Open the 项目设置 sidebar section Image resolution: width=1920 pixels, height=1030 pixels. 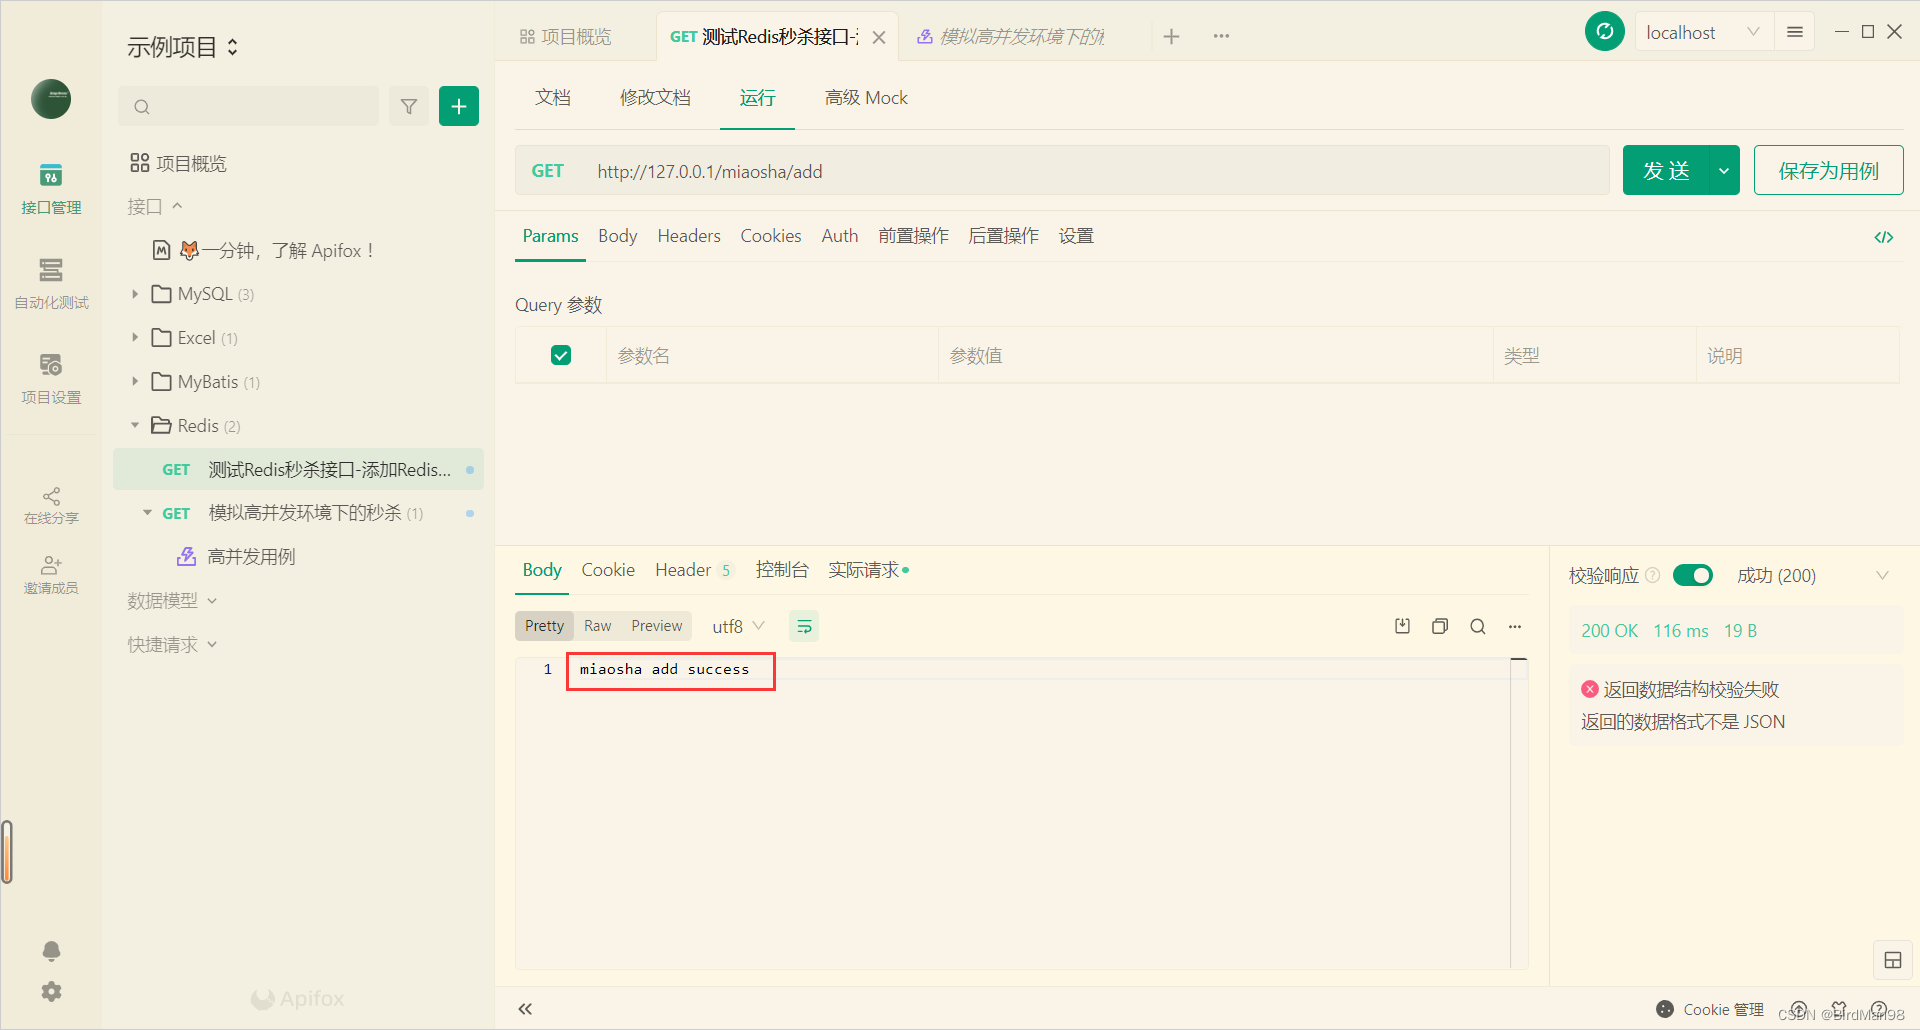tap(51, 379)
